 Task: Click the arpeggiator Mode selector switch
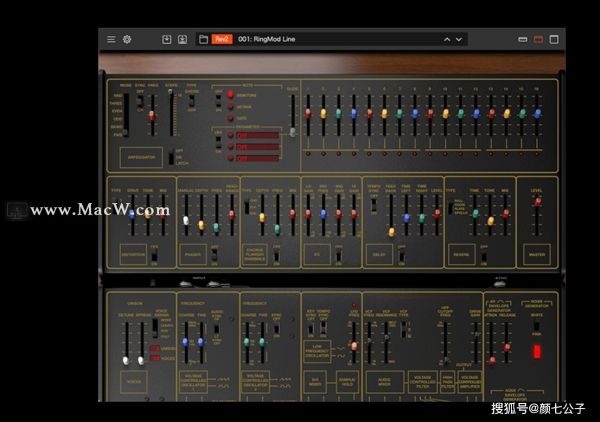click(126, 115)
